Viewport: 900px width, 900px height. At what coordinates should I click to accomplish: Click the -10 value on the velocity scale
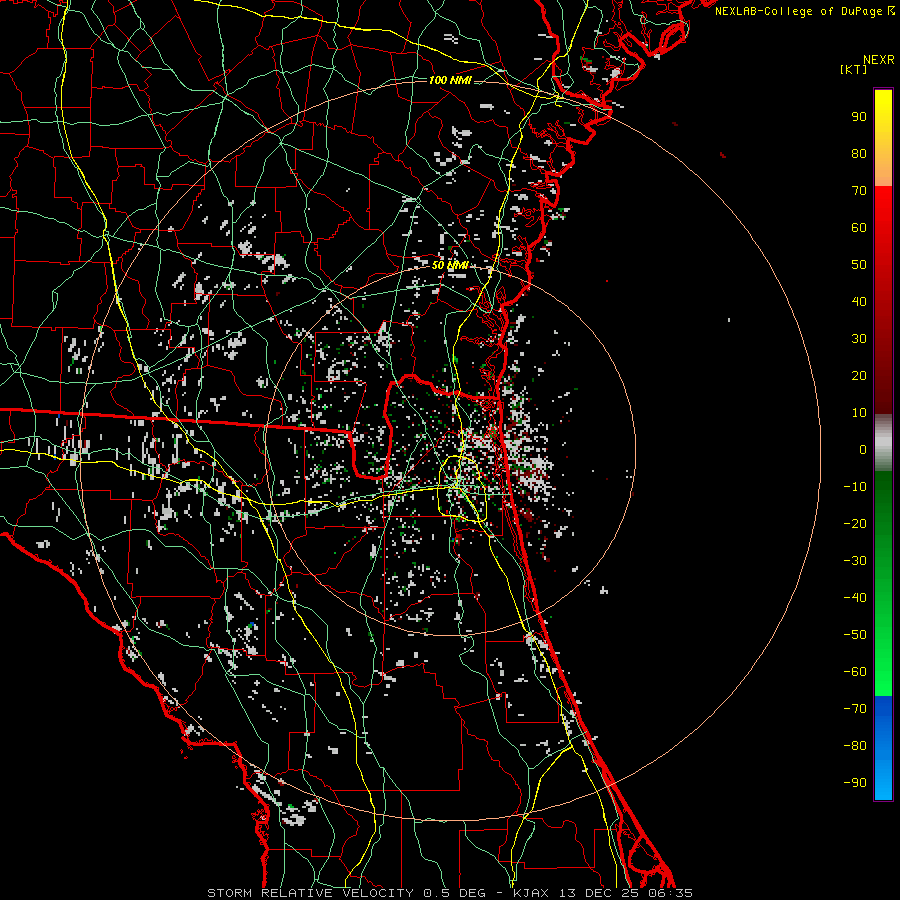tap(855, 487)
